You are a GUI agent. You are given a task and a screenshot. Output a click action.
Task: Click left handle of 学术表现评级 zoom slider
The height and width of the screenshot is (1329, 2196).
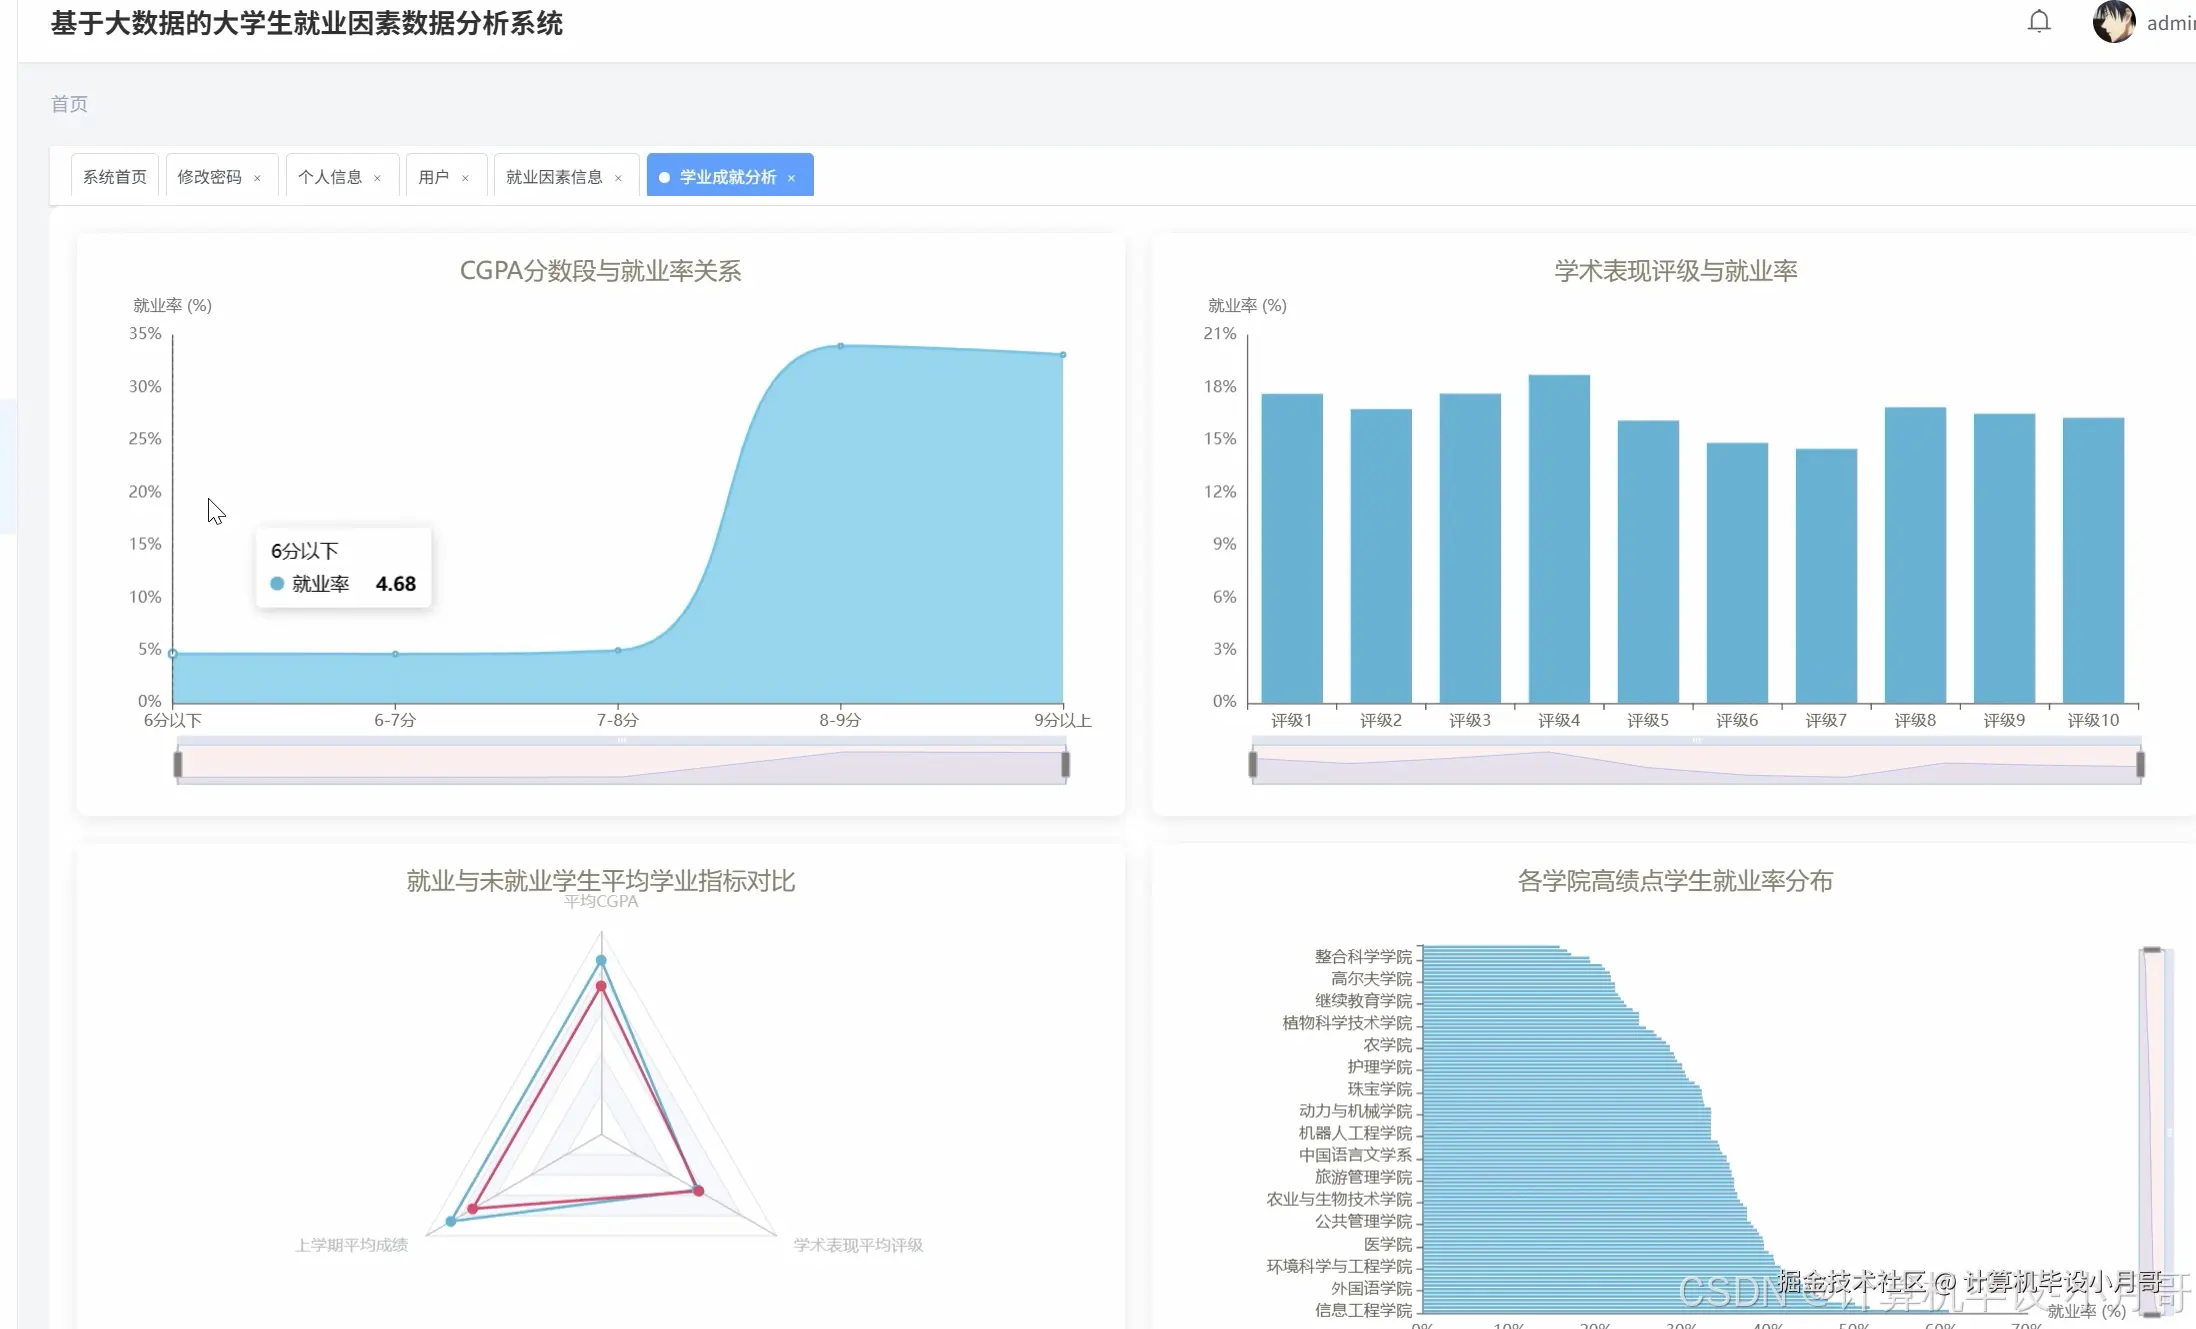point(1252,765)
